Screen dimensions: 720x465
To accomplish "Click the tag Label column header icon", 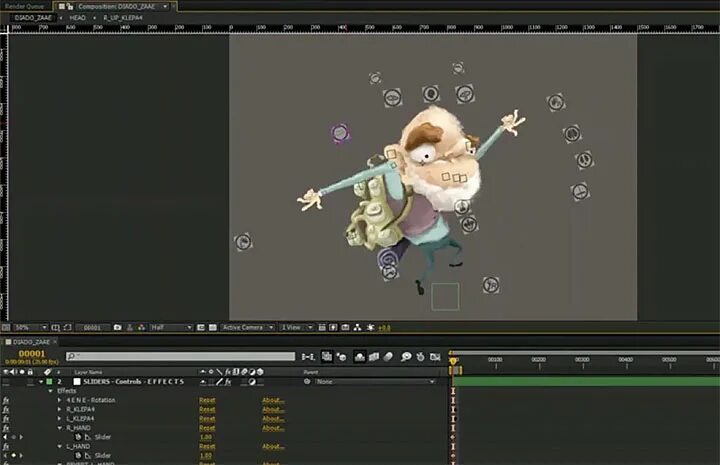I will point(47,372).
